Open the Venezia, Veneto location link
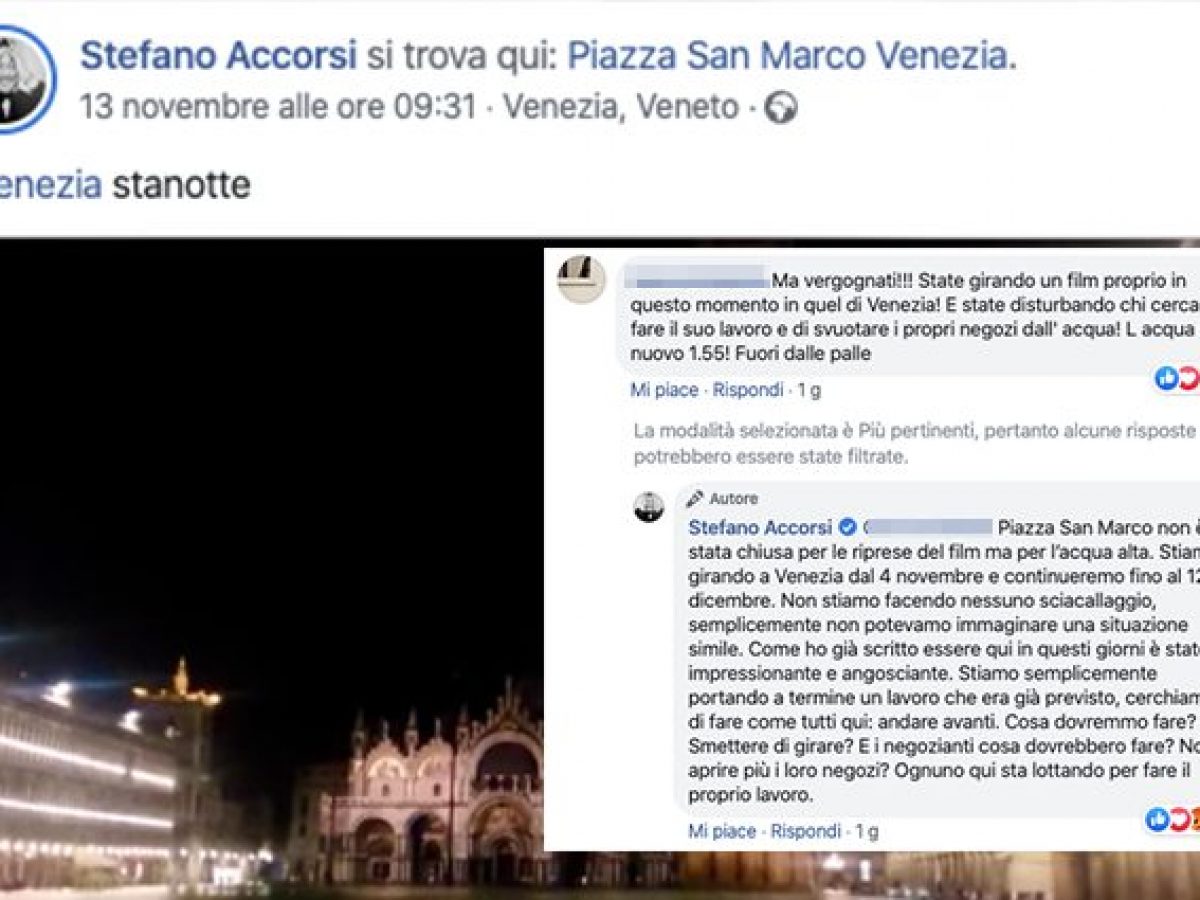Image resolution: width=1200 pixels, height=900 pixels. (x=620, y=108)
